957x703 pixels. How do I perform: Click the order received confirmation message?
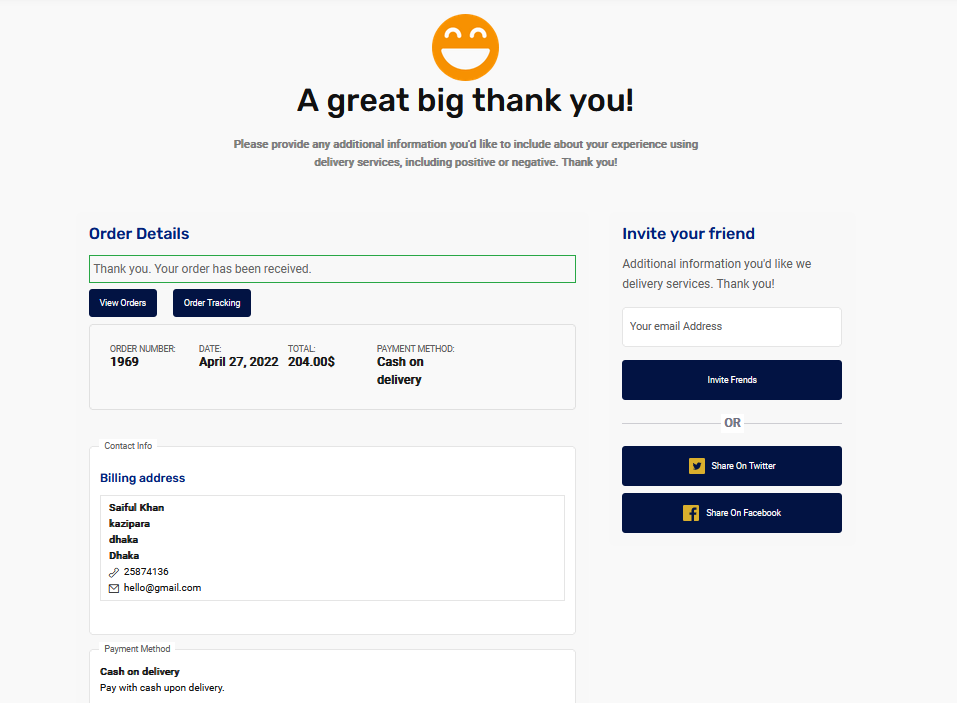(331, 269)
